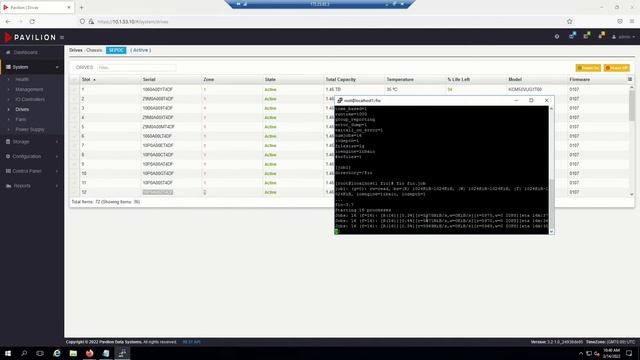Viewport: 640px width, 360px height.
Task: Open Fans under System
Action: click(x=21, y=119)
